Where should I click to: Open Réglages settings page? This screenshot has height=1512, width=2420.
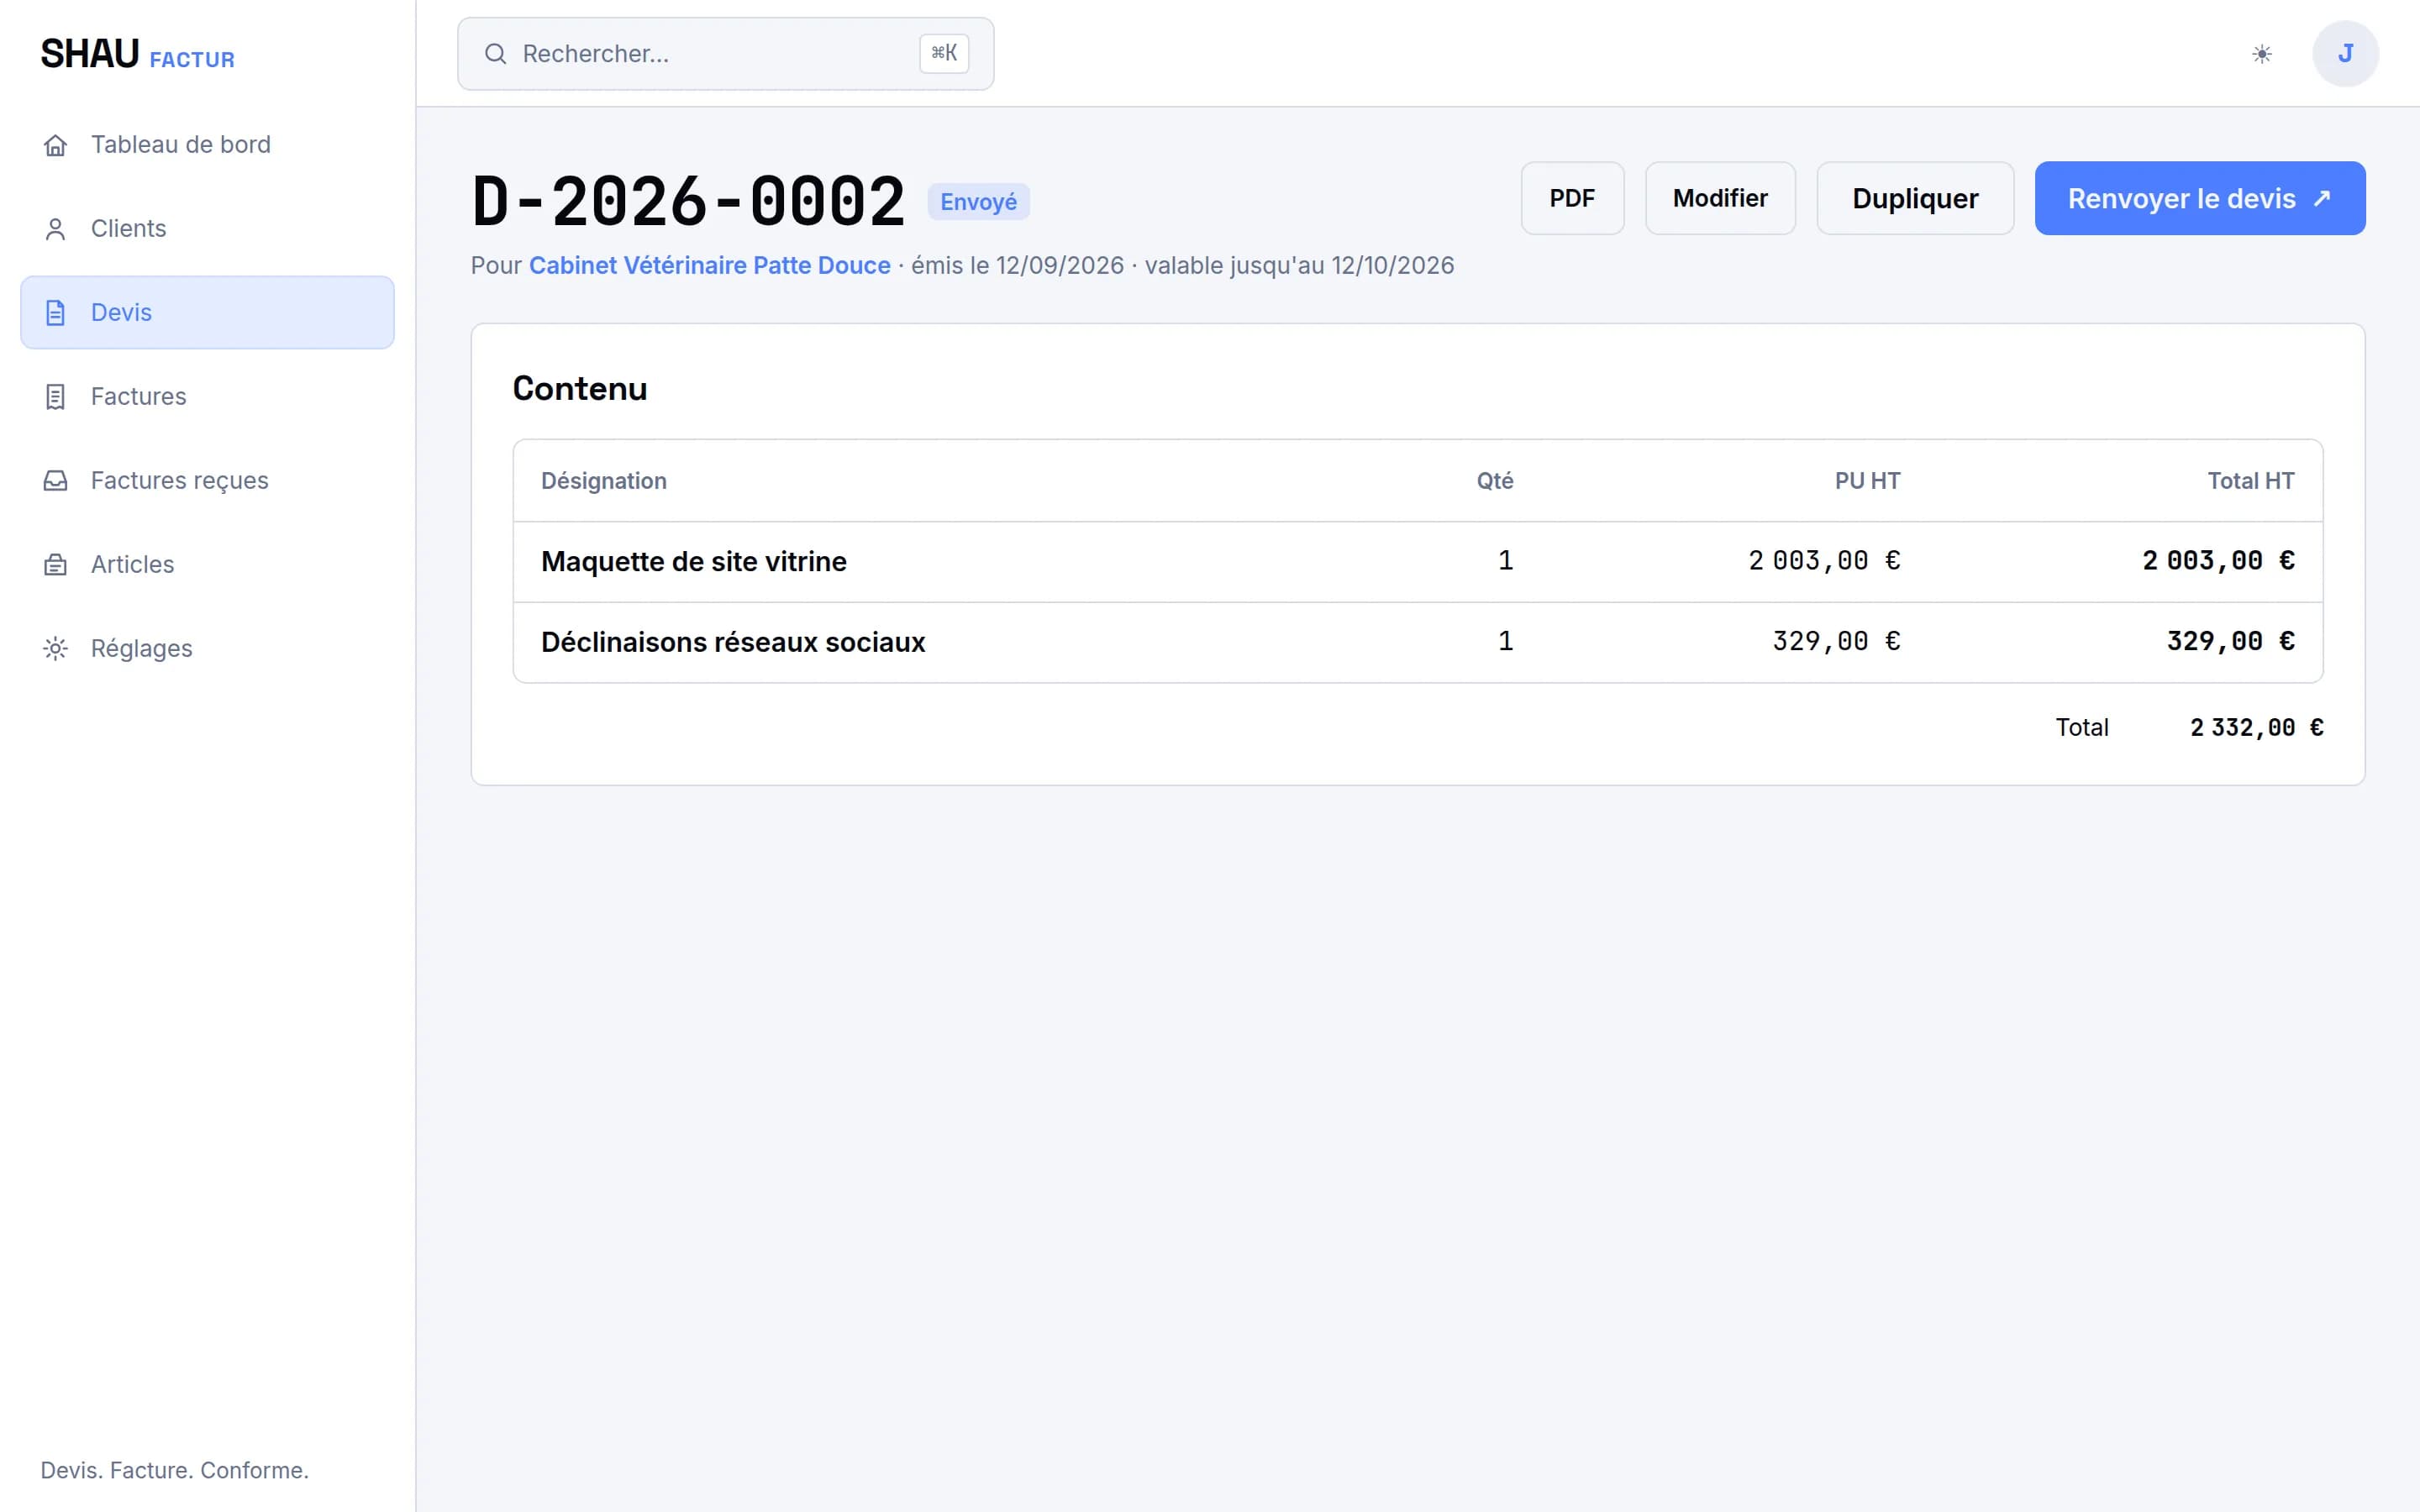(x=207, y=649)
